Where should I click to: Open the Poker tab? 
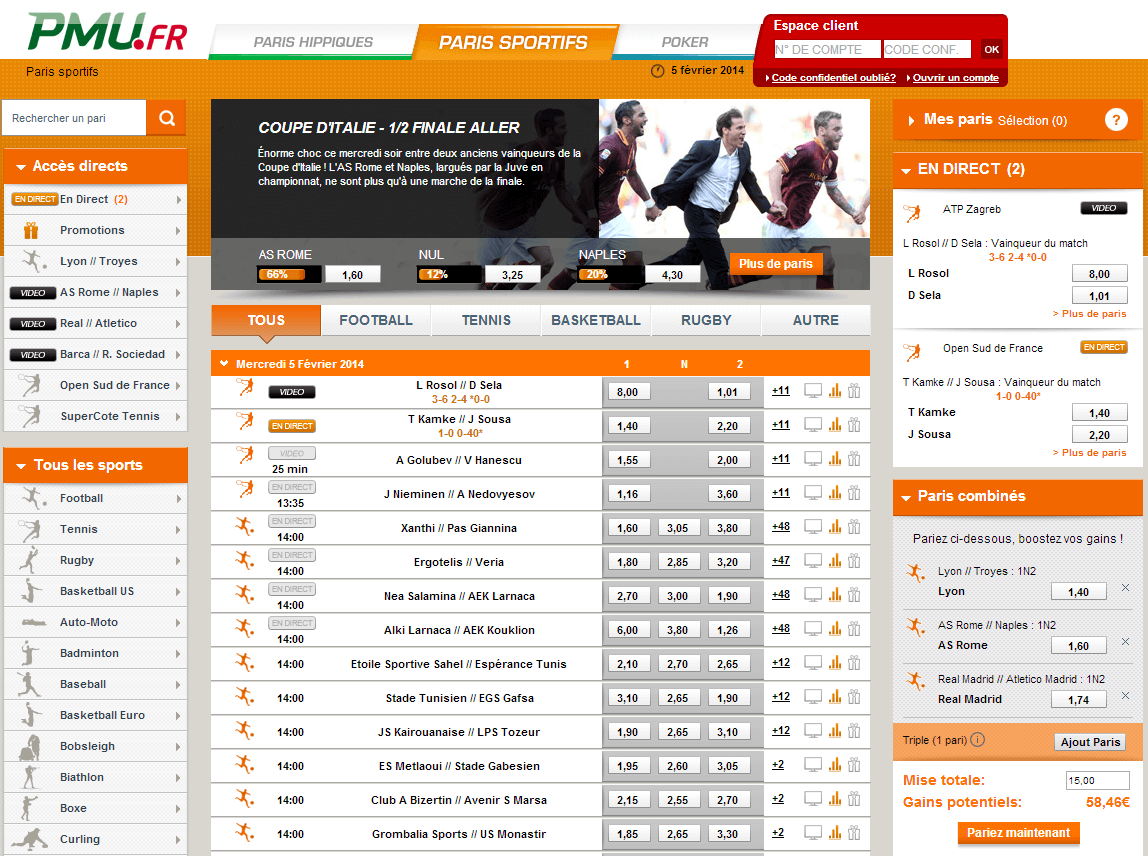coord(685,42)
